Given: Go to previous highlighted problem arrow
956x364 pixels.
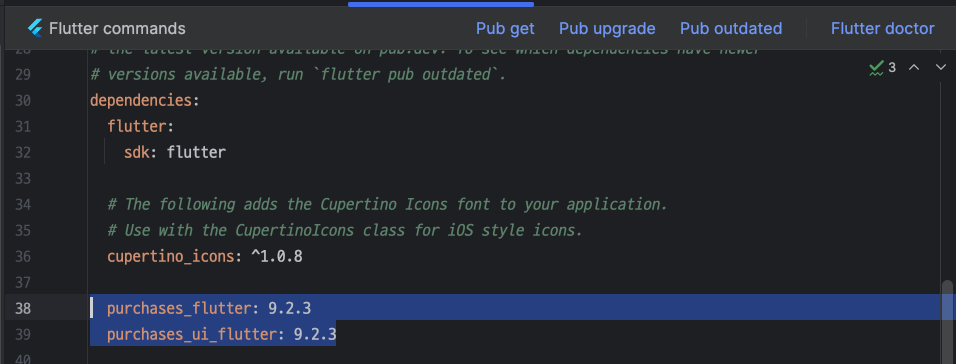Looking at the screenshot, I should pyautogui.click(x=914, y=68).
